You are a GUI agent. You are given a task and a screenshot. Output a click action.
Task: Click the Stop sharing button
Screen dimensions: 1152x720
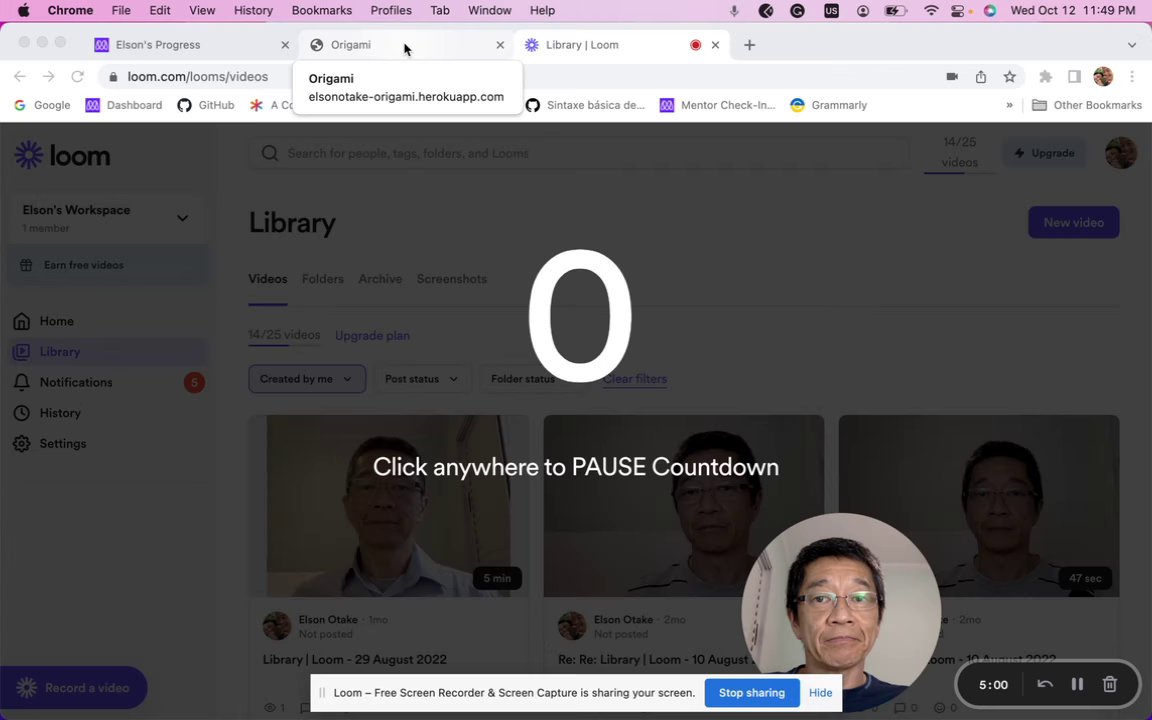point(752,693)
